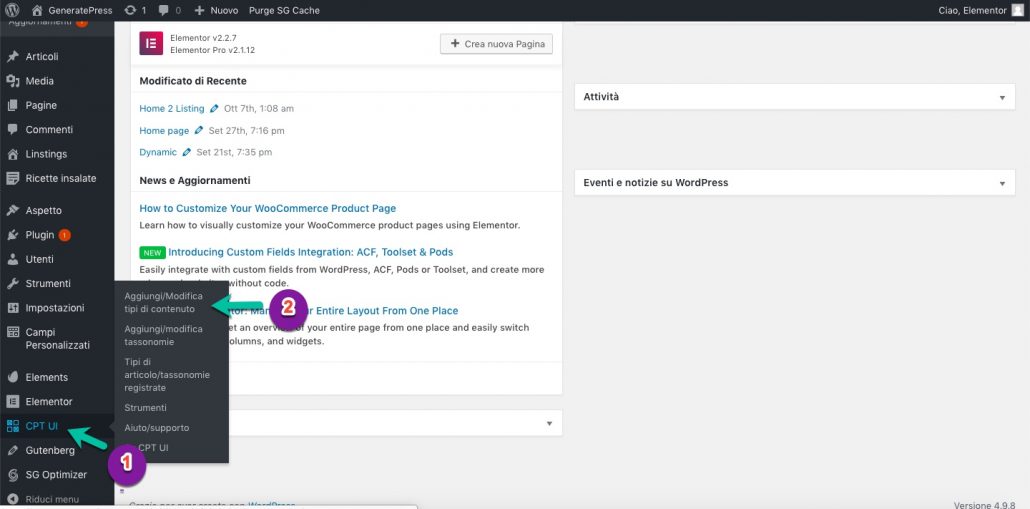Expand the Attività panel arrow

click(x=1001, y=97)
